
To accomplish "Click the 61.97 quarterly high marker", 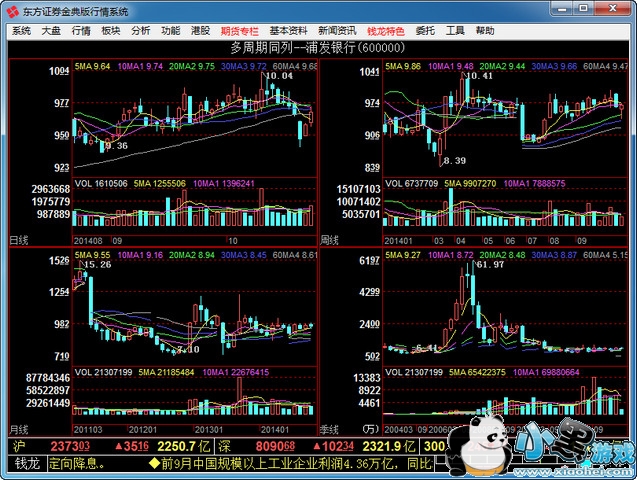I will [490, 265].
